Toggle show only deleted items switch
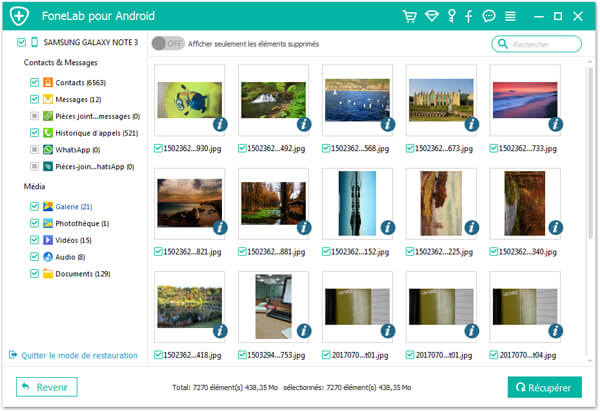Image resolution: width=600 pixels, height=412 pixels. pos(168,43)
